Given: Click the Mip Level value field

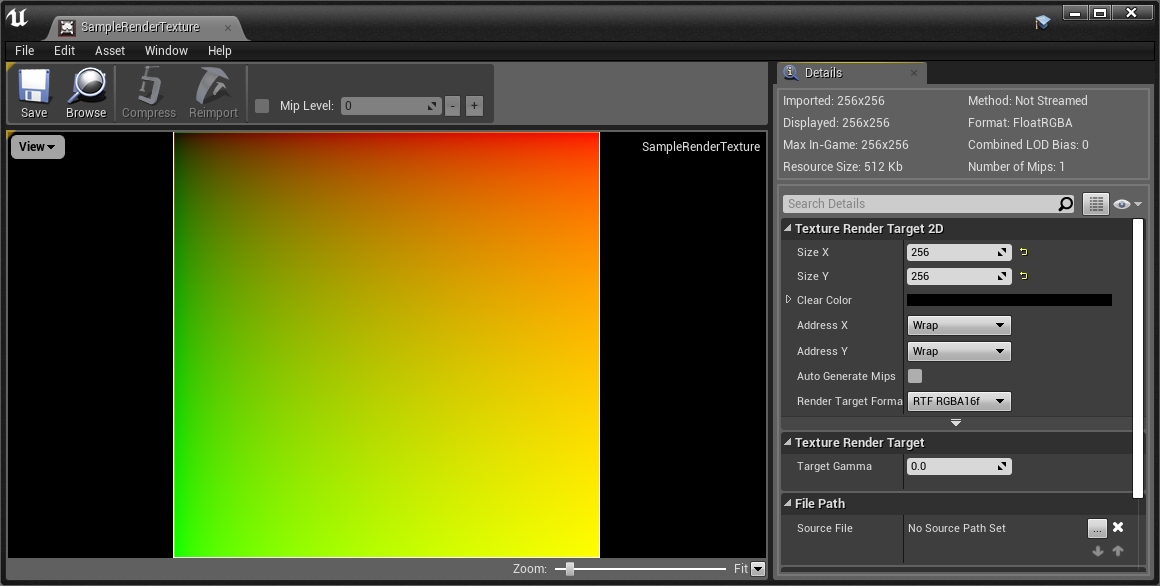Looking at the screenshot, I should tap(391, 106).
